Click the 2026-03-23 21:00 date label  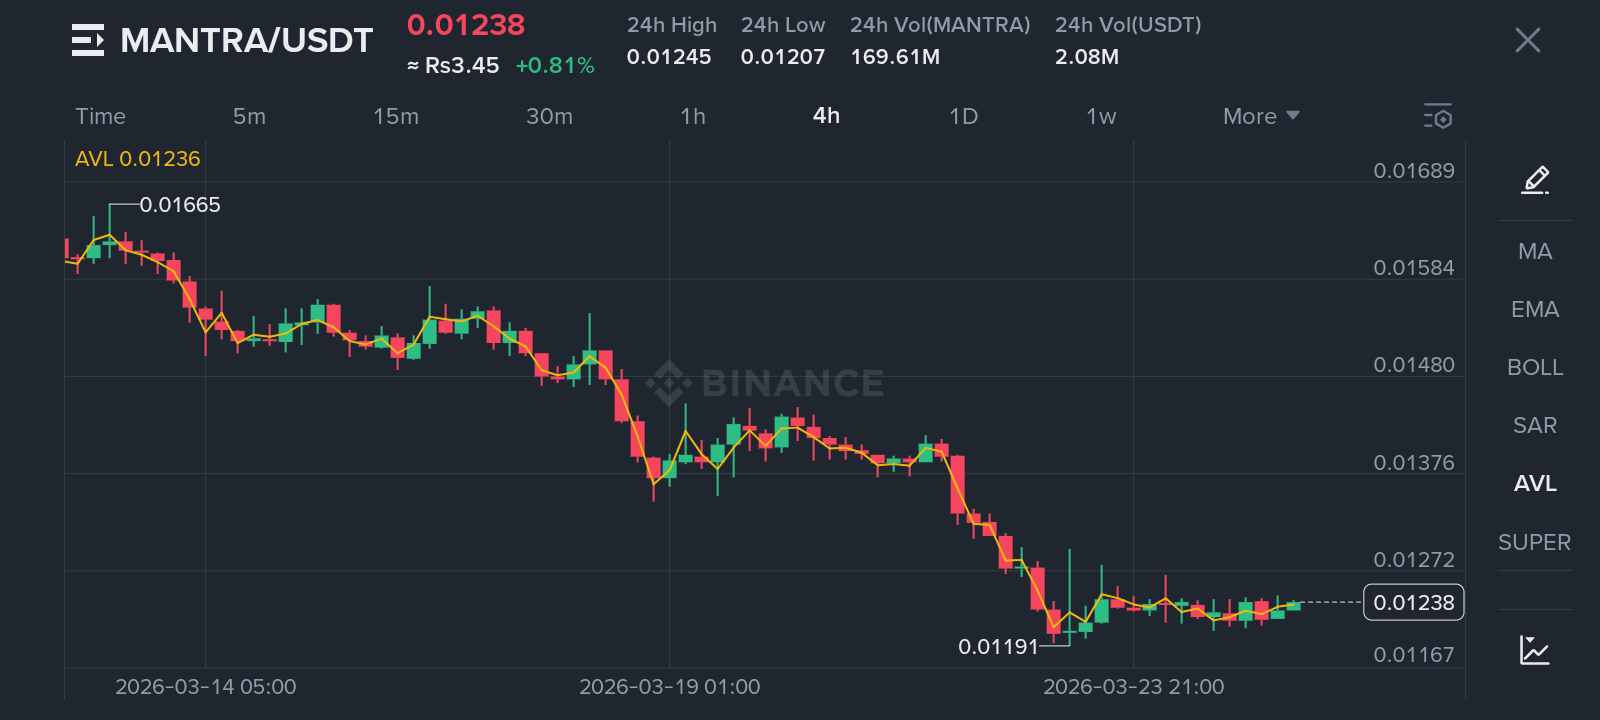1134,687
